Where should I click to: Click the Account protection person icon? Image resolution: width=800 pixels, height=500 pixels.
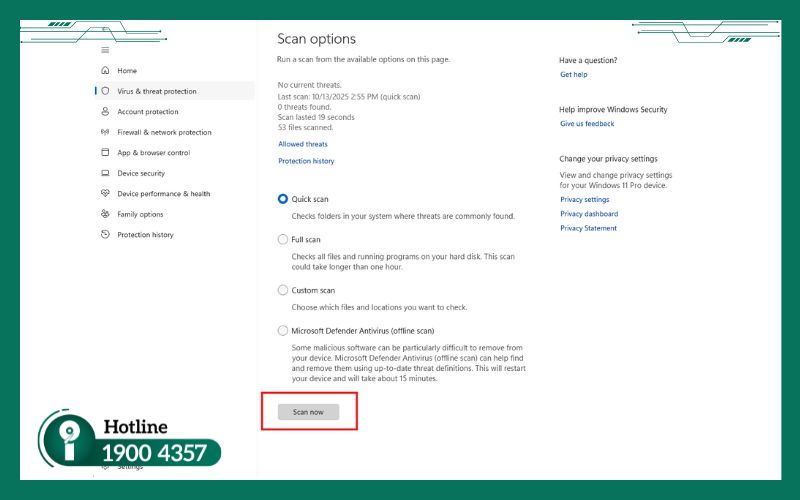coord(105,112)
